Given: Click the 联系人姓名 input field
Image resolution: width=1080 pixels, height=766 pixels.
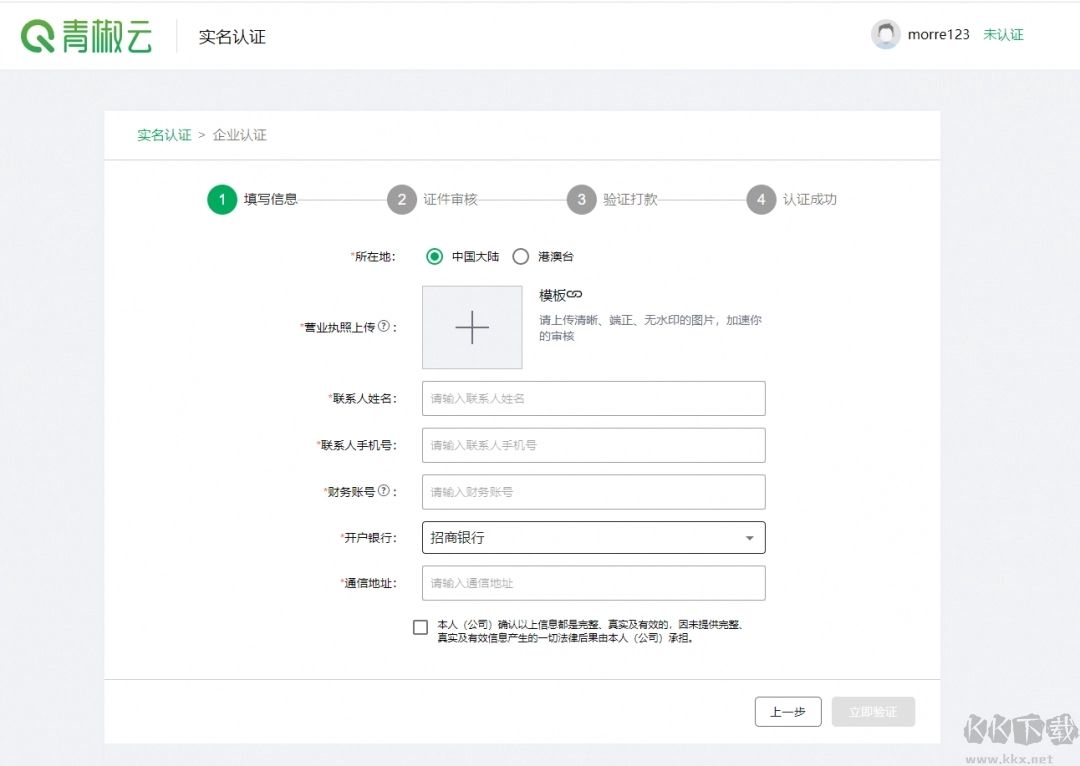Looking at the screenshot, I should pos(593,398).
